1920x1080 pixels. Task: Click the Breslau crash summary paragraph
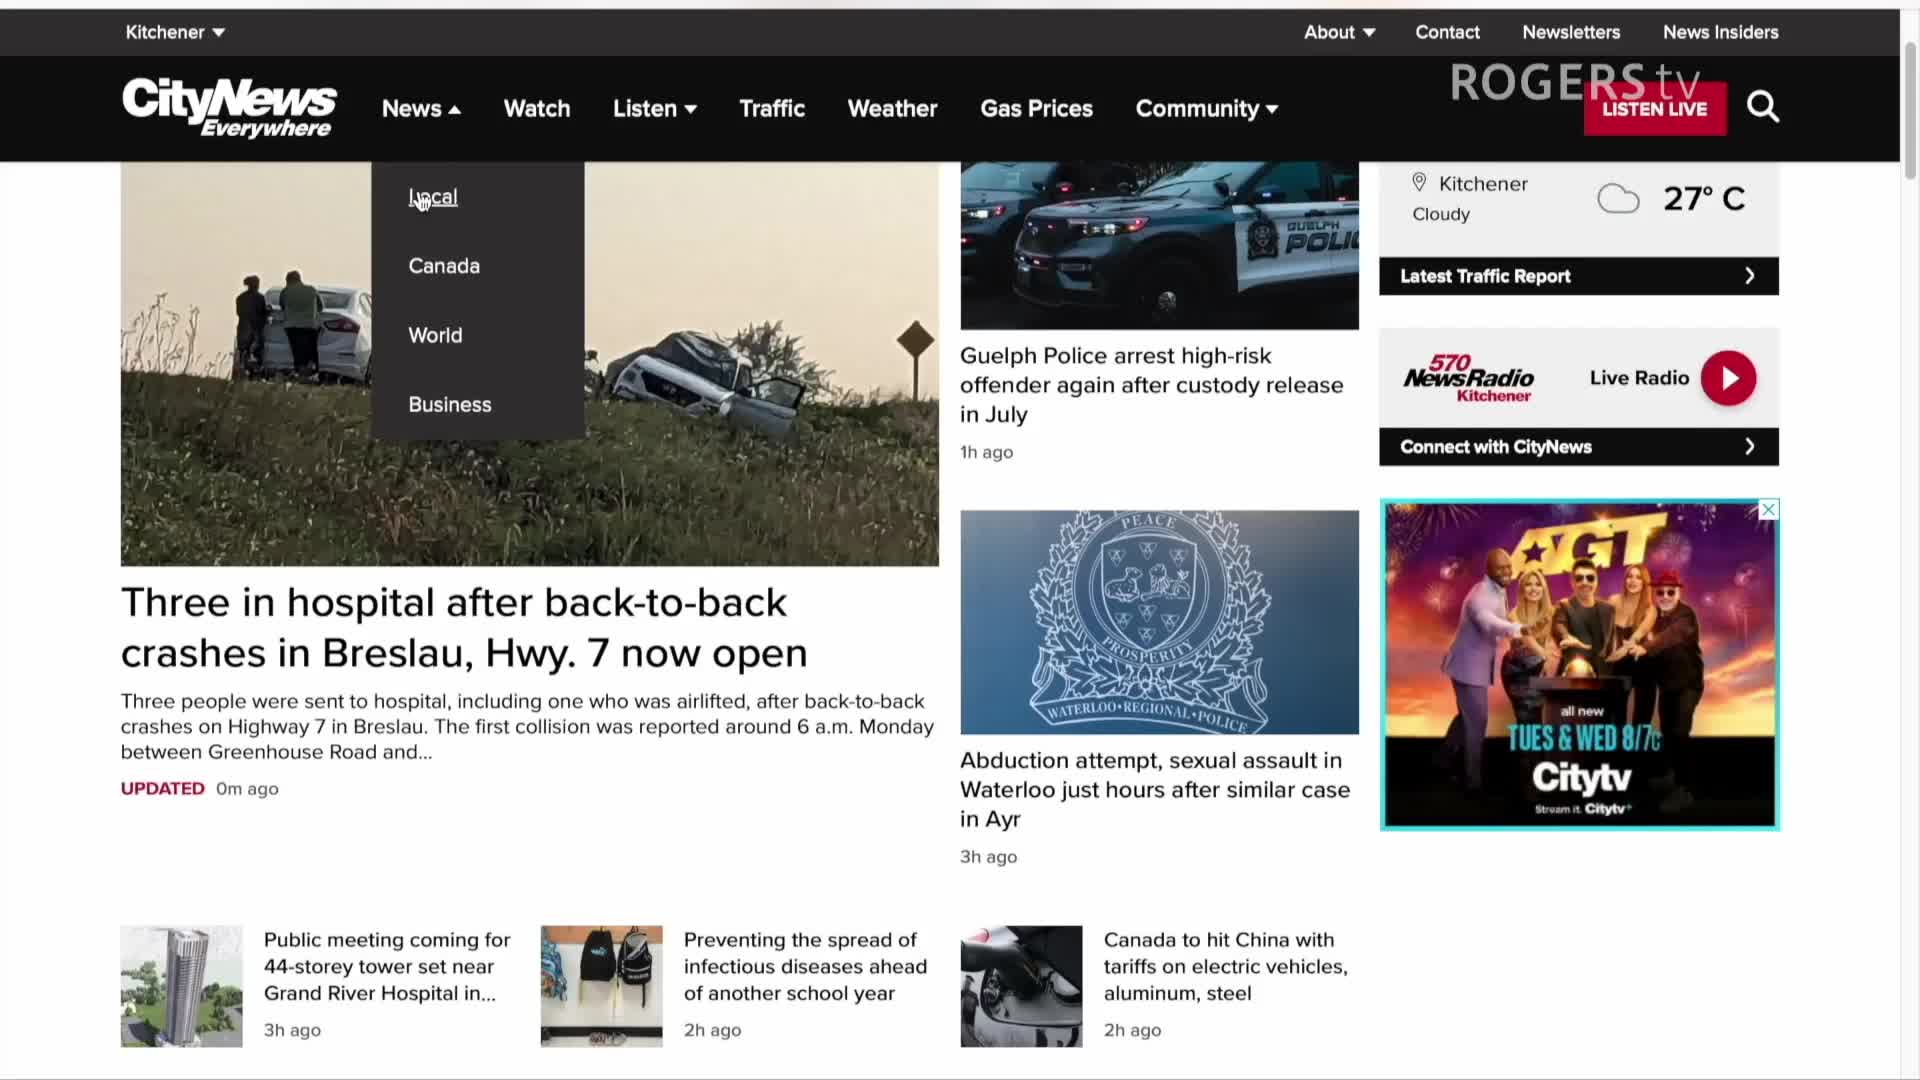pos(527,727)
